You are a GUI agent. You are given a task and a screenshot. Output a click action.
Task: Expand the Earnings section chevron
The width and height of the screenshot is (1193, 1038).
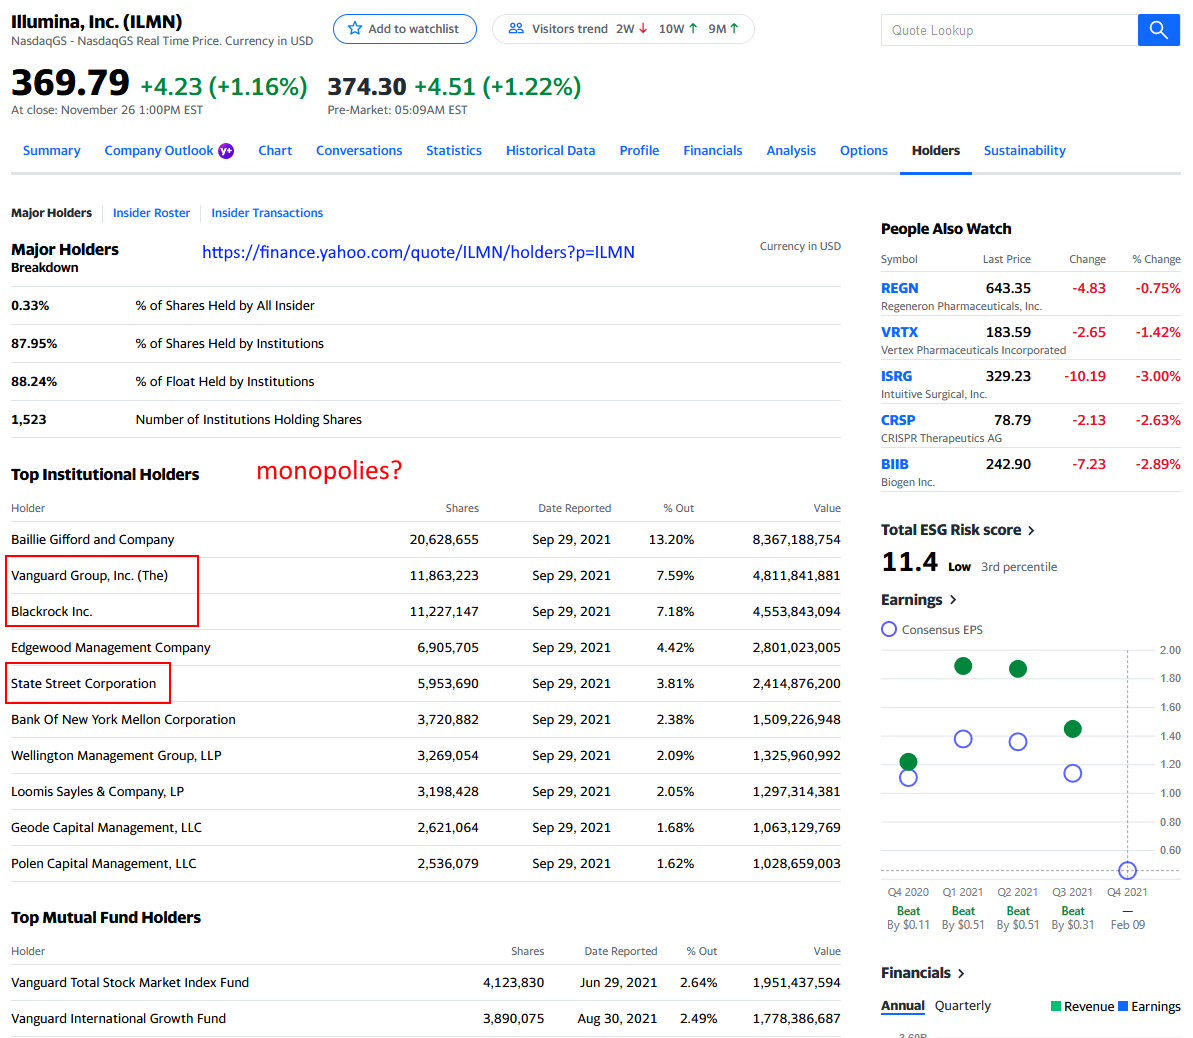[953, 600]
